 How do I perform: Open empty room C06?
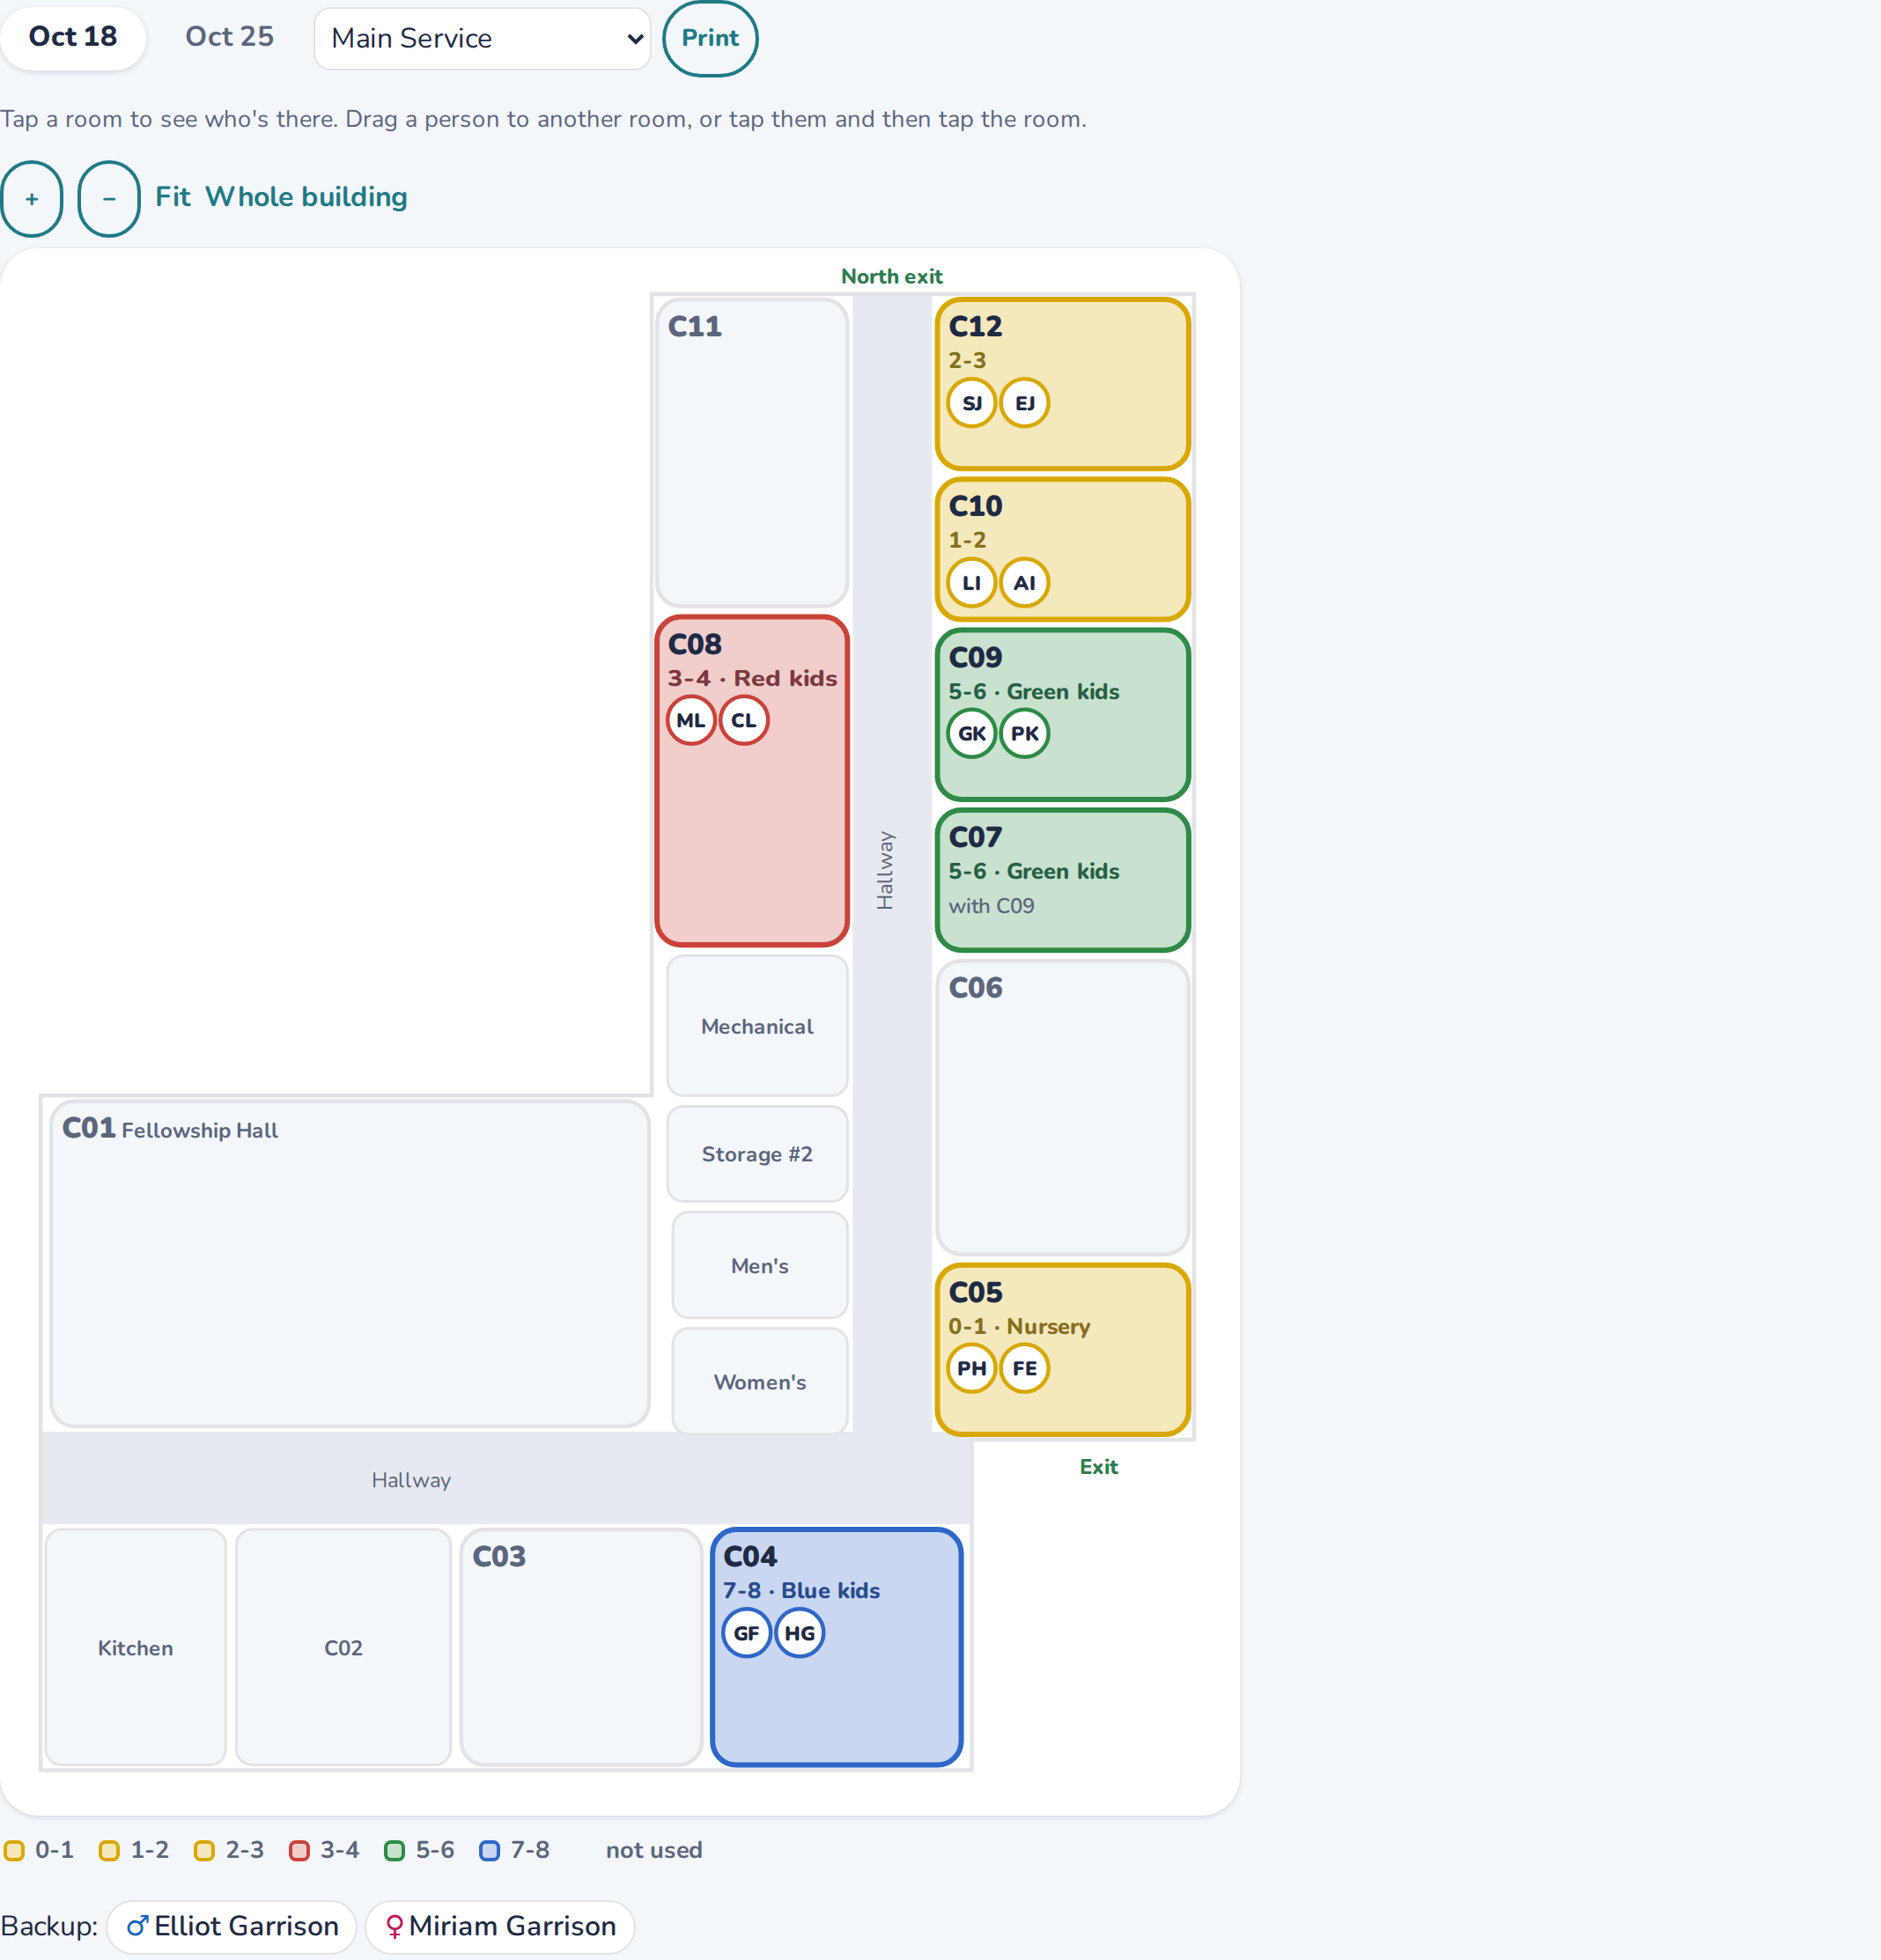[x=1062, y=1108]
